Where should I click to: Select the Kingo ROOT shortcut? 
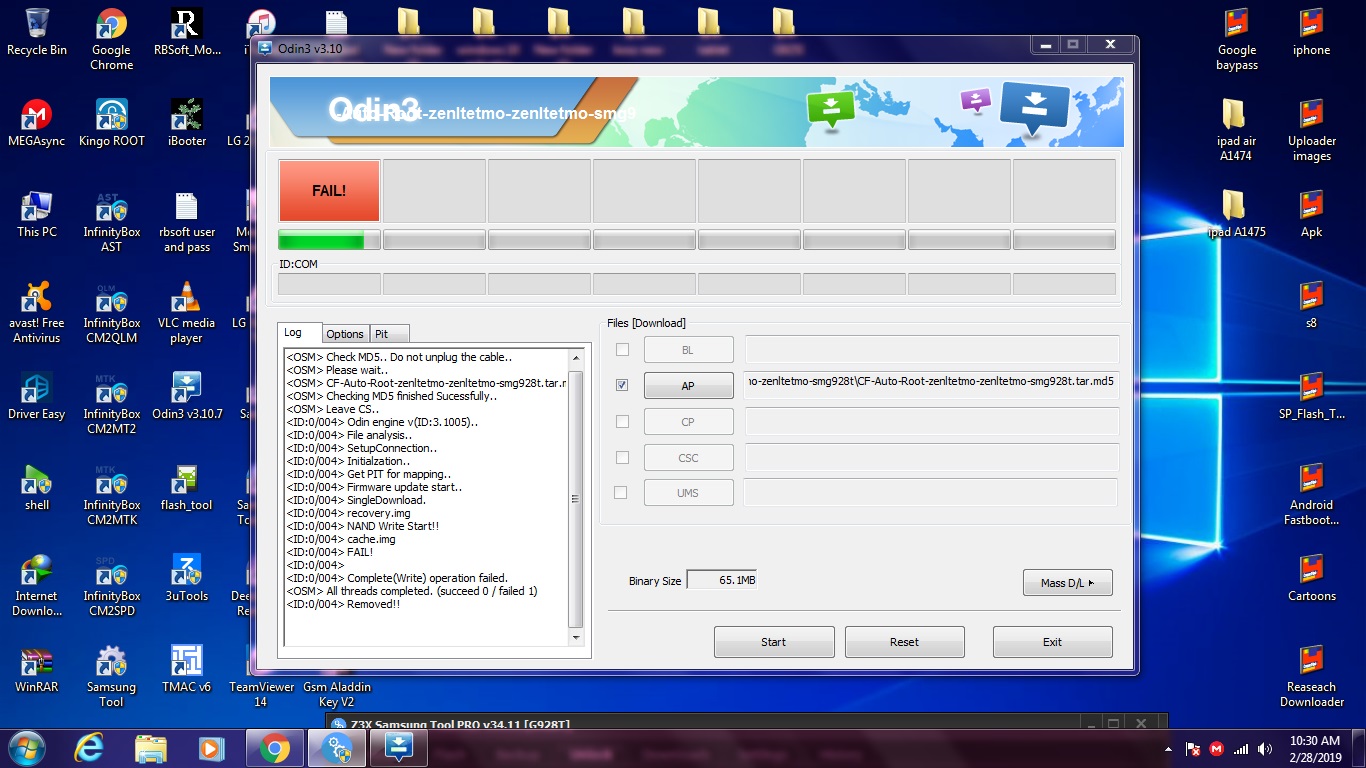coord(112,123)
